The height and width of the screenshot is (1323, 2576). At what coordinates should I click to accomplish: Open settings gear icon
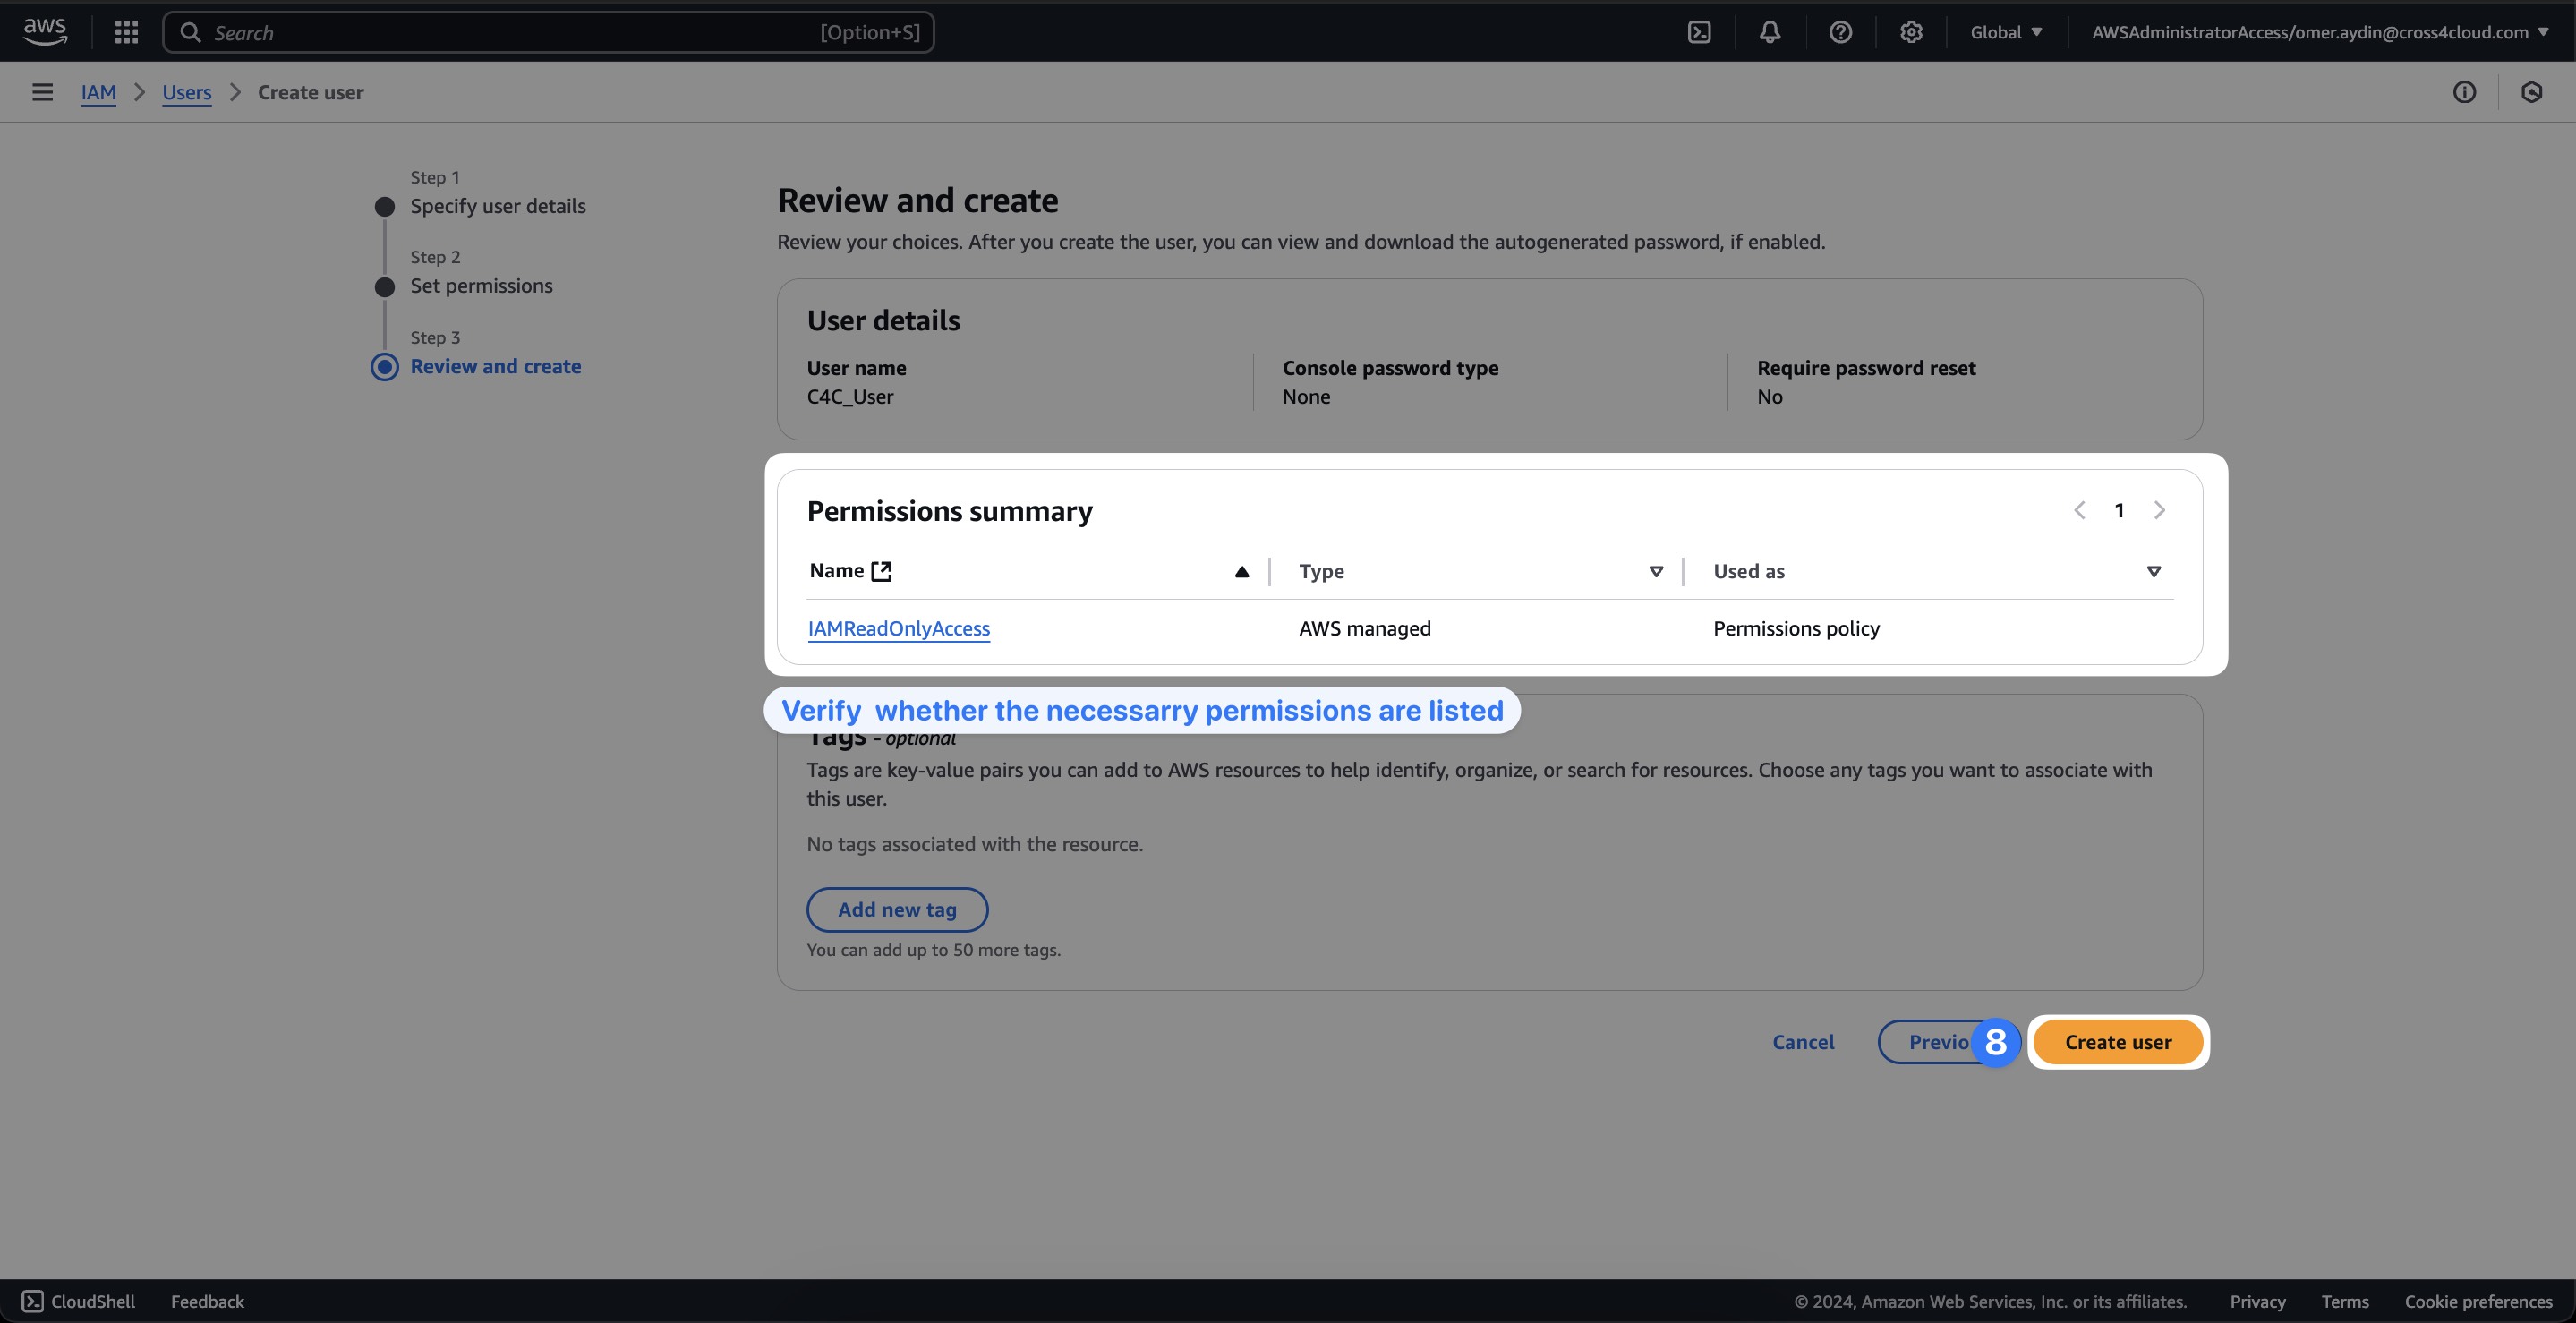click(1911, 32)
